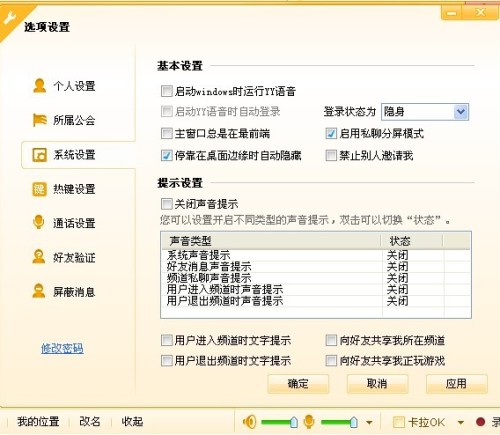Select 用户进入频道时声音提示 row
This screenshot has height=435, width=500.
pos(316,289)
